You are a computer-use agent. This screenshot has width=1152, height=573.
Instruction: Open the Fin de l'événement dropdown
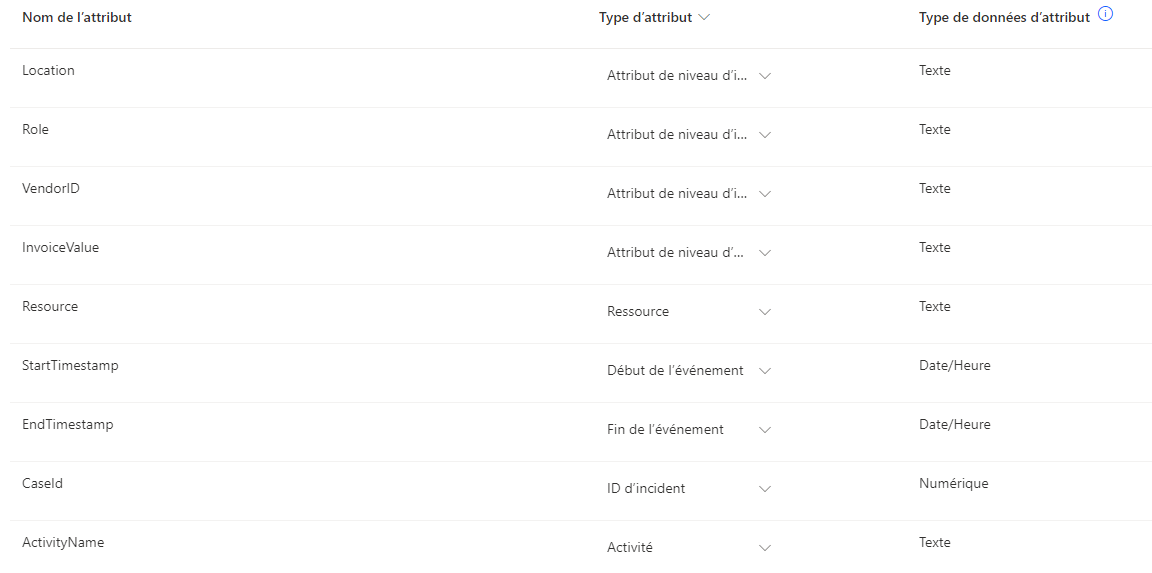click(689, 430)
